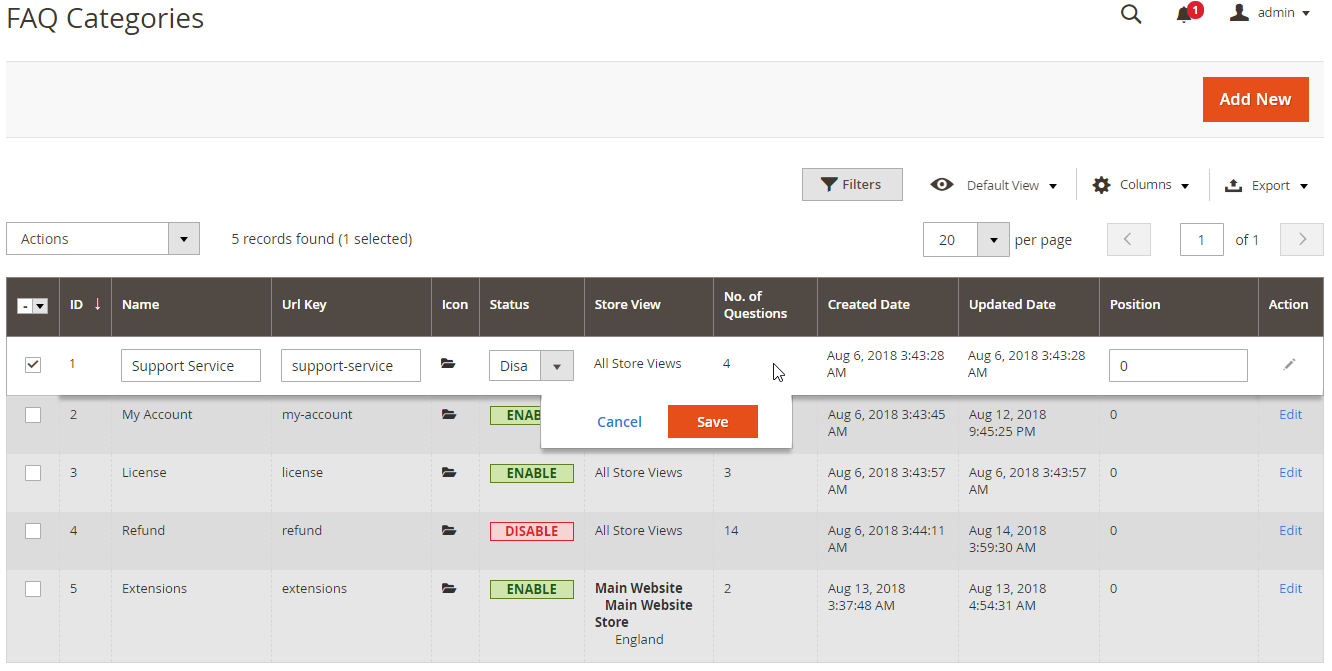Image resolution: width=1332 pixels, height=671 pixels.
Task: Go to previous page arrow
Action: point(1128,239)
